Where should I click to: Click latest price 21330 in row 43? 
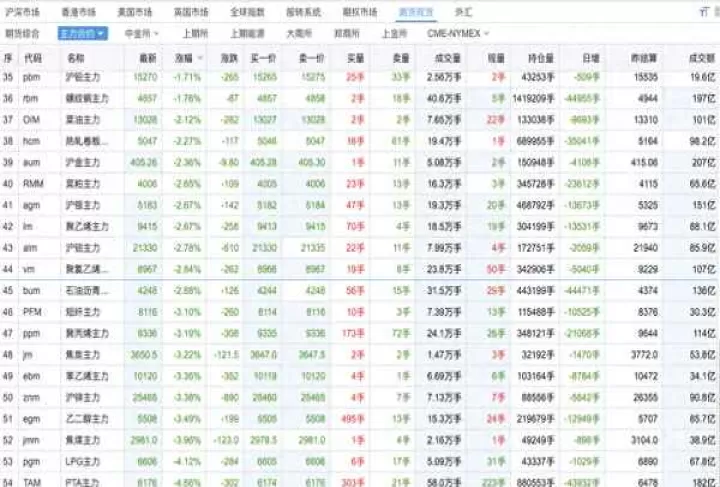click(x=145, y=248)
